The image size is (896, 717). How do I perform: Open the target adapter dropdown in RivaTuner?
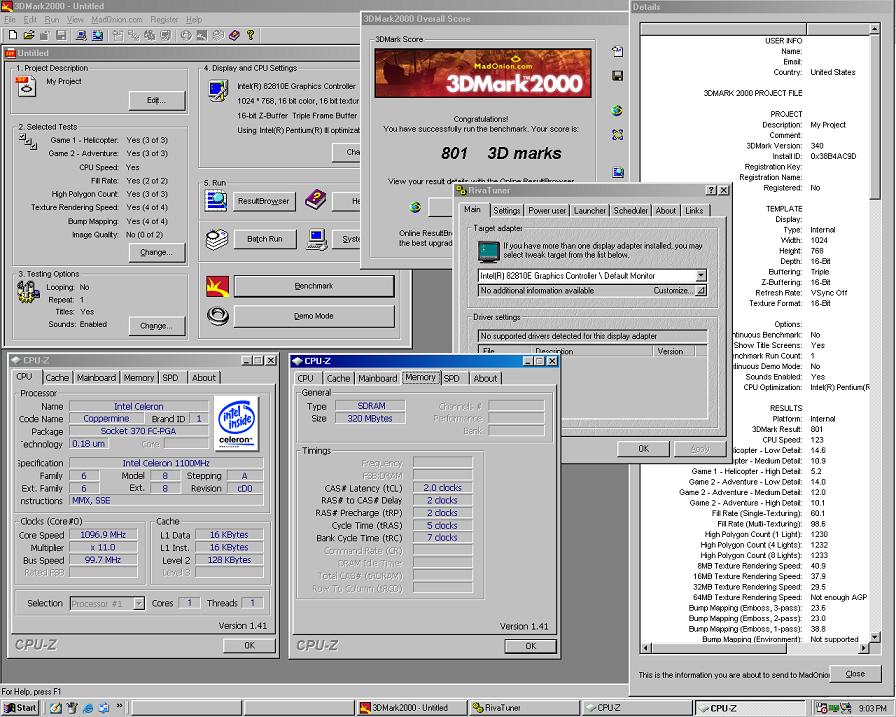coord(701,275)
